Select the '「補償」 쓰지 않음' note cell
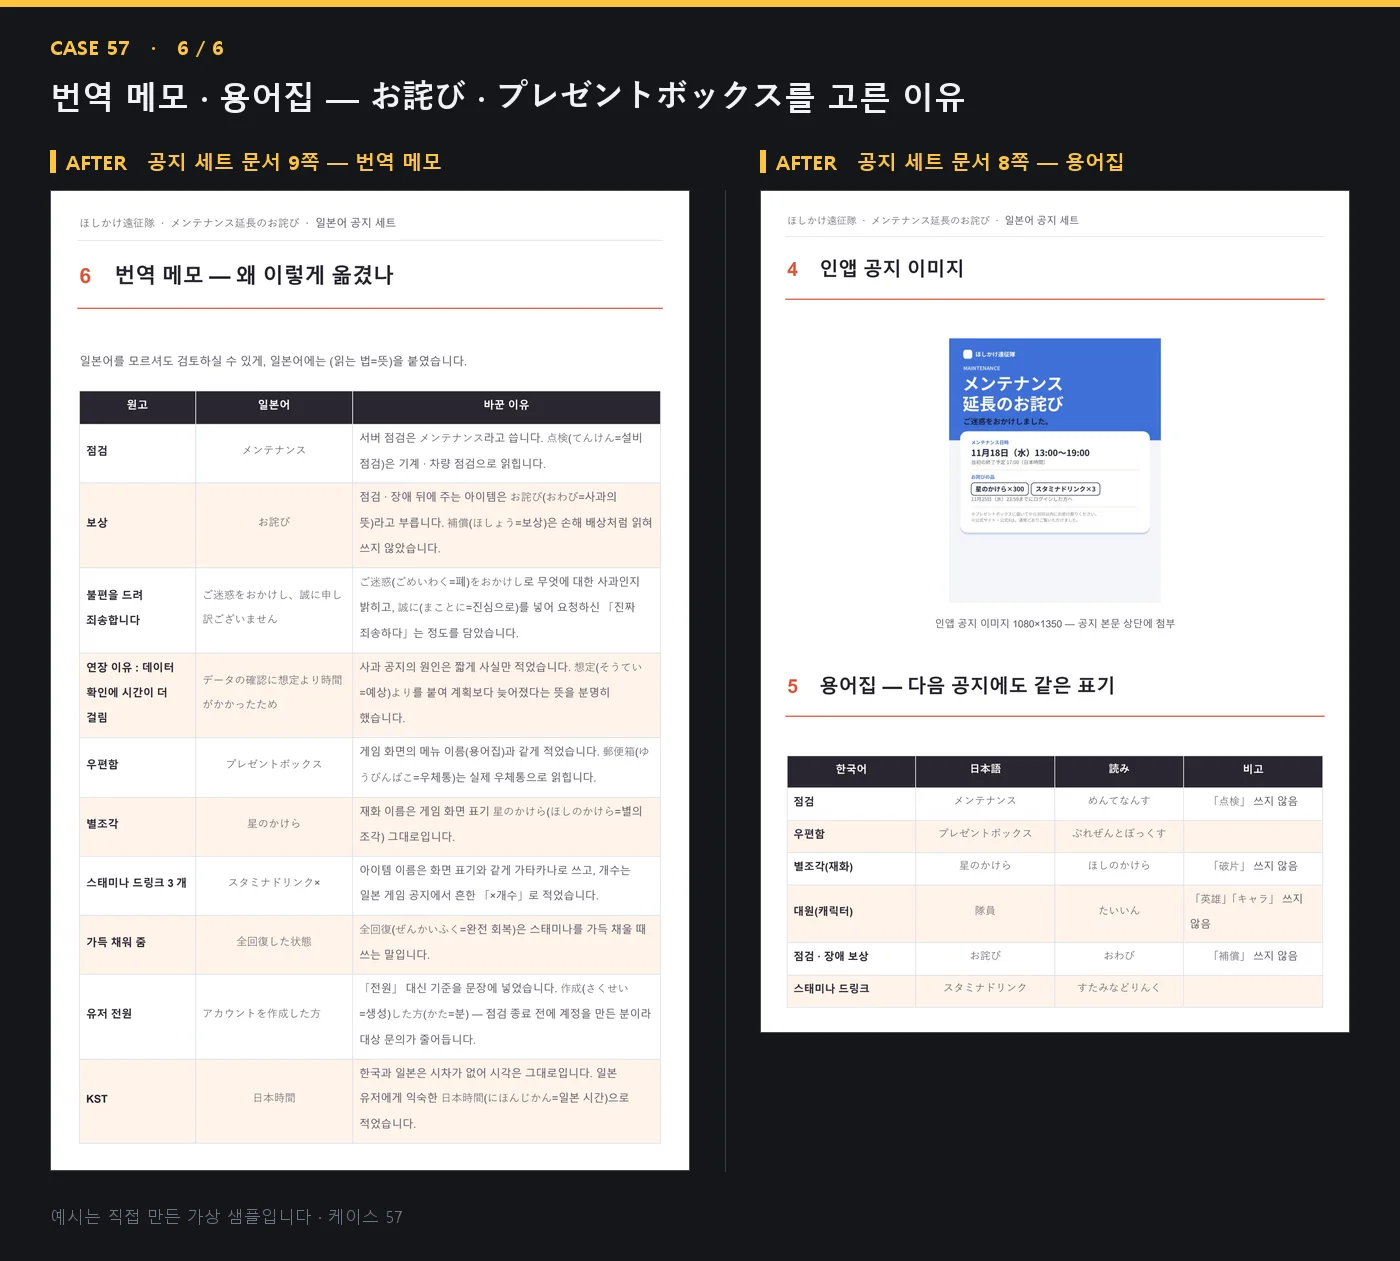This screenshot has width=1400, height=1261. (x=1253, y=957)
